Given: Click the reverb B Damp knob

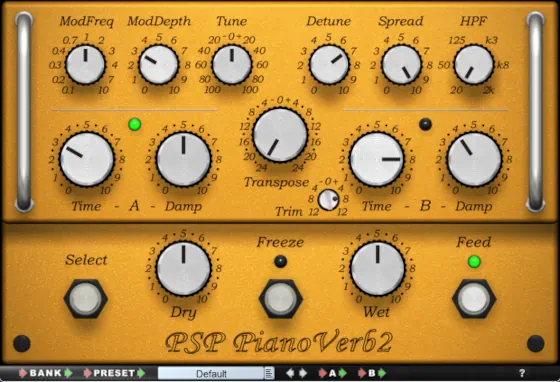Looking at the screenshot, I should click(474, 159).
